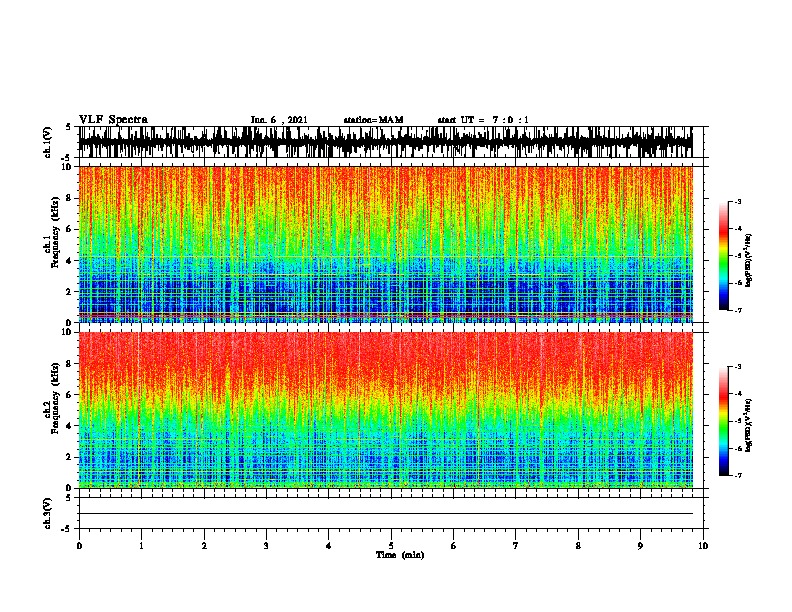Click the ch.1 PSD color bar
Image resolution: width=792 pixels, height=612 pixels.
tap(724, 256)
